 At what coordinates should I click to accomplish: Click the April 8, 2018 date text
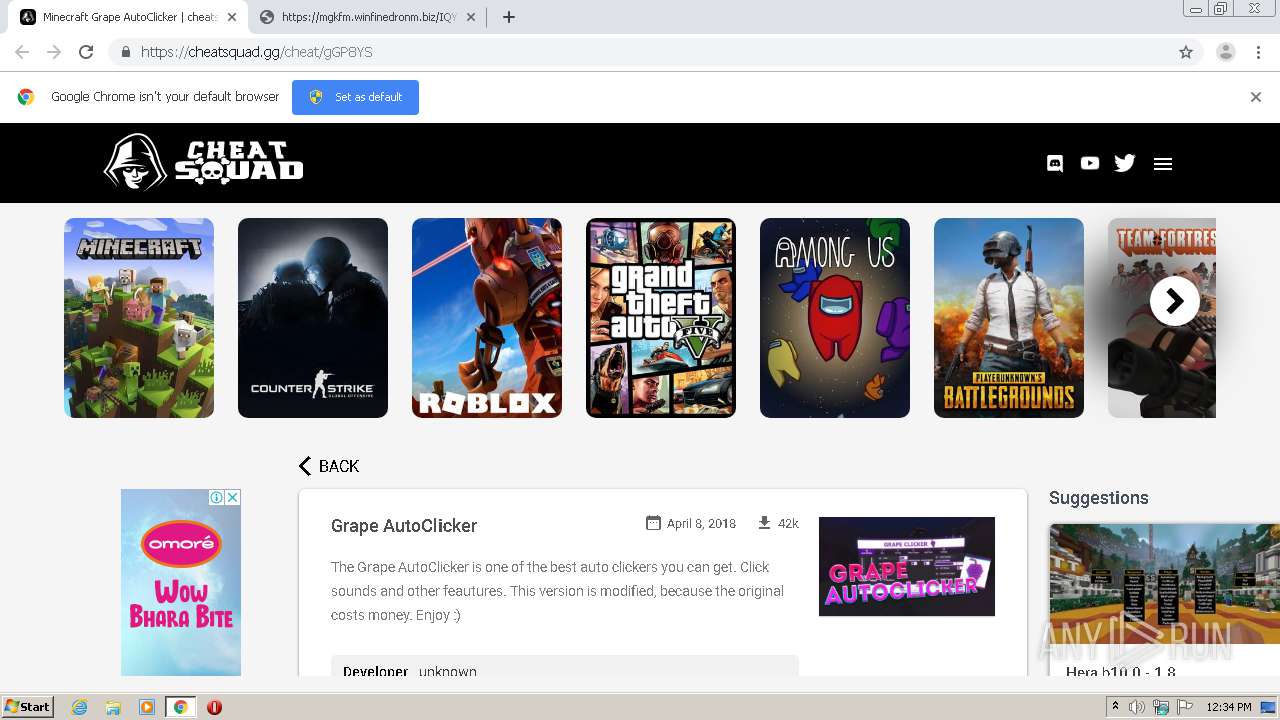pos(701,524)
